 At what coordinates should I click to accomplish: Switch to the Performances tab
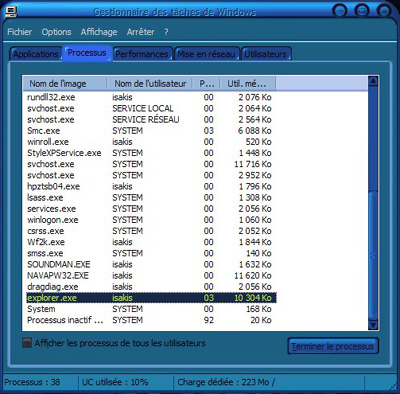142,54
